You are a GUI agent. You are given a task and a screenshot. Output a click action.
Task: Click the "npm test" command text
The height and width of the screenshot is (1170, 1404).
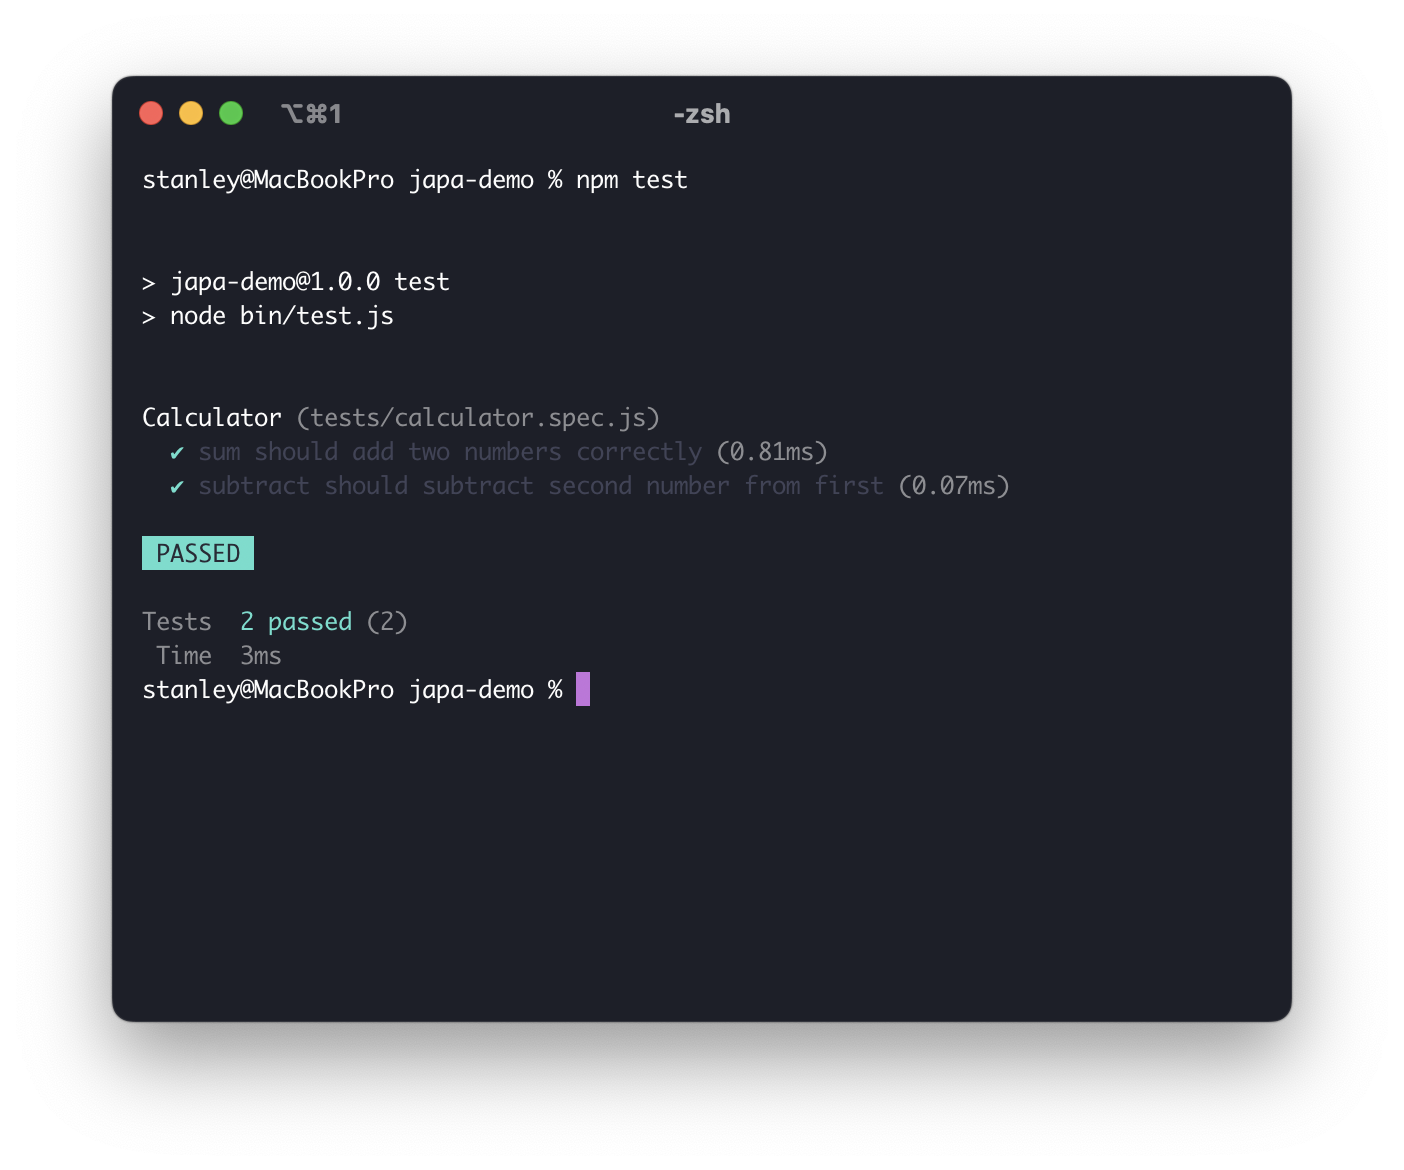tap(631, 180)
